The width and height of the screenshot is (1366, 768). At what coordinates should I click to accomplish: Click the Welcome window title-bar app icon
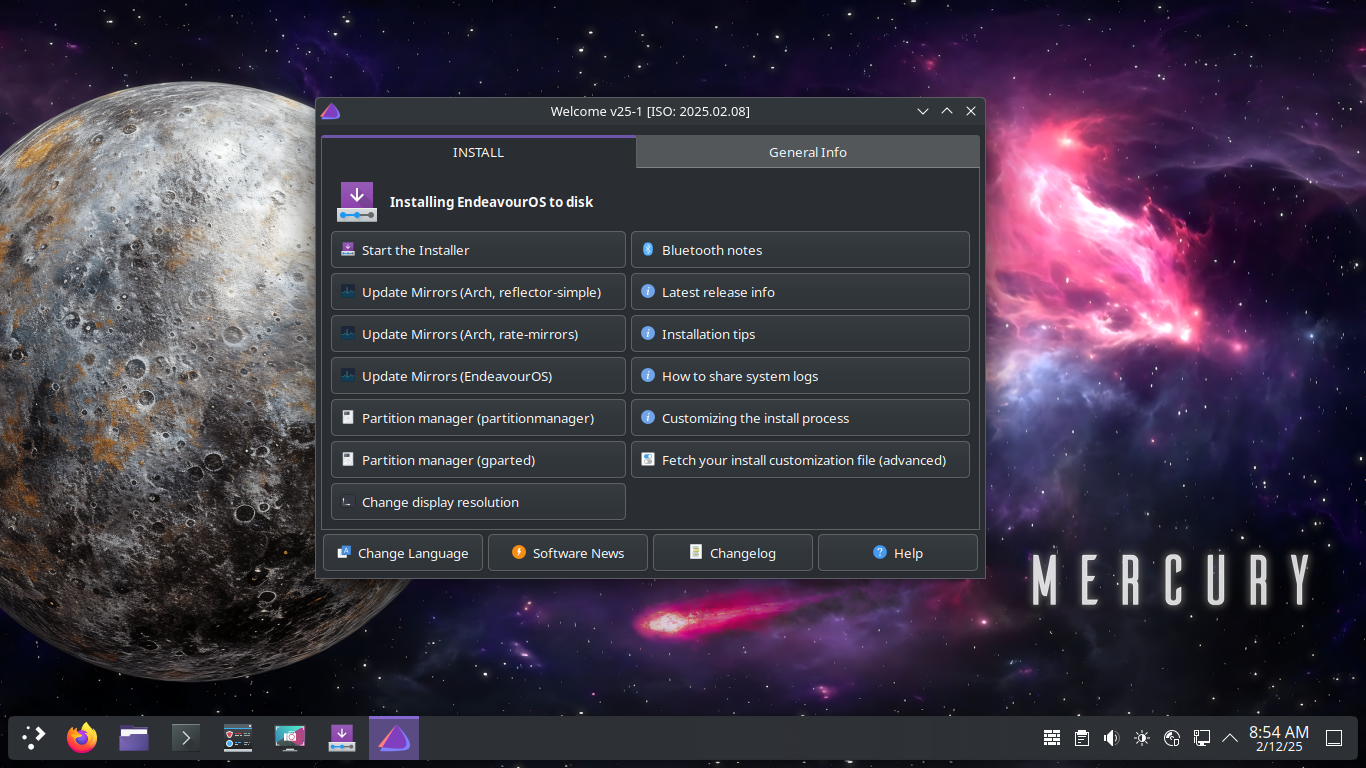[x=331, y=111]
